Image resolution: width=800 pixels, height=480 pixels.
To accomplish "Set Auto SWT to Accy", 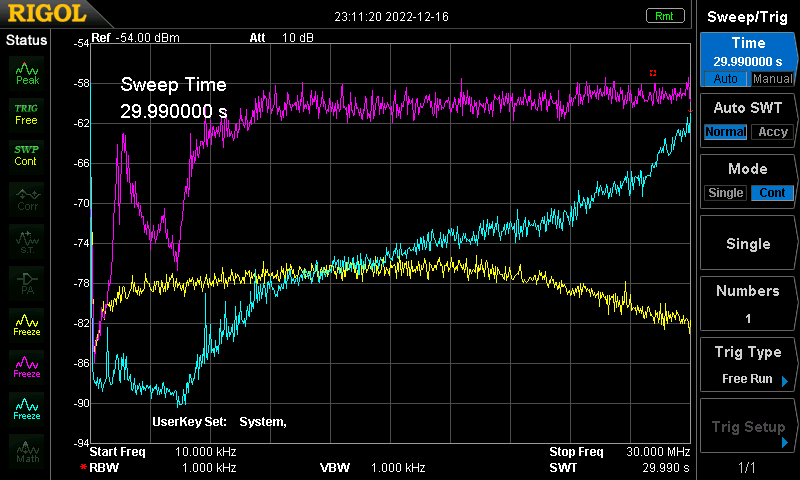I will click(x=772, y=132).
